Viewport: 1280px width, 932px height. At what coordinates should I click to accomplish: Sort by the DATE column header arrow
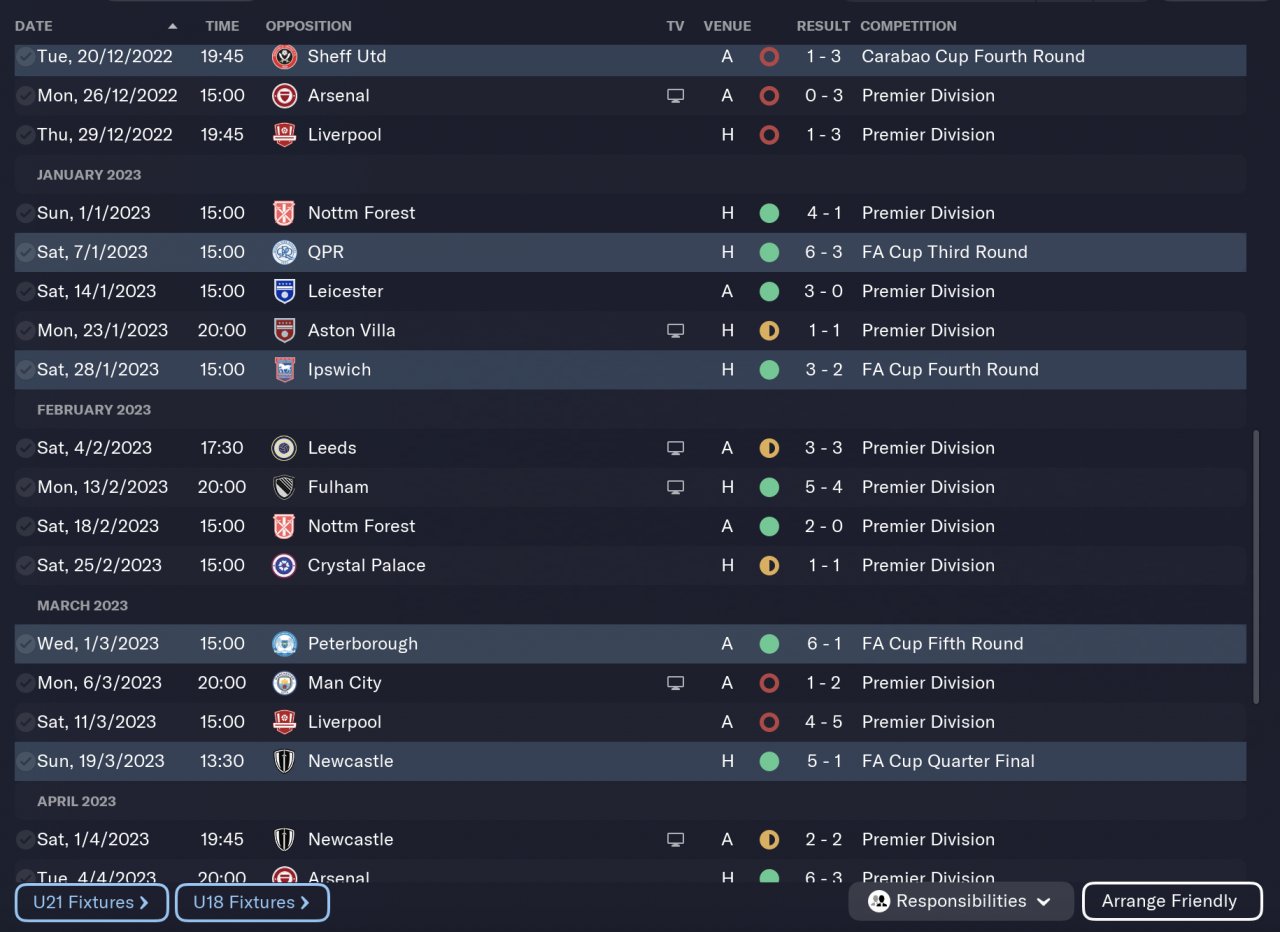click(173, 26)
